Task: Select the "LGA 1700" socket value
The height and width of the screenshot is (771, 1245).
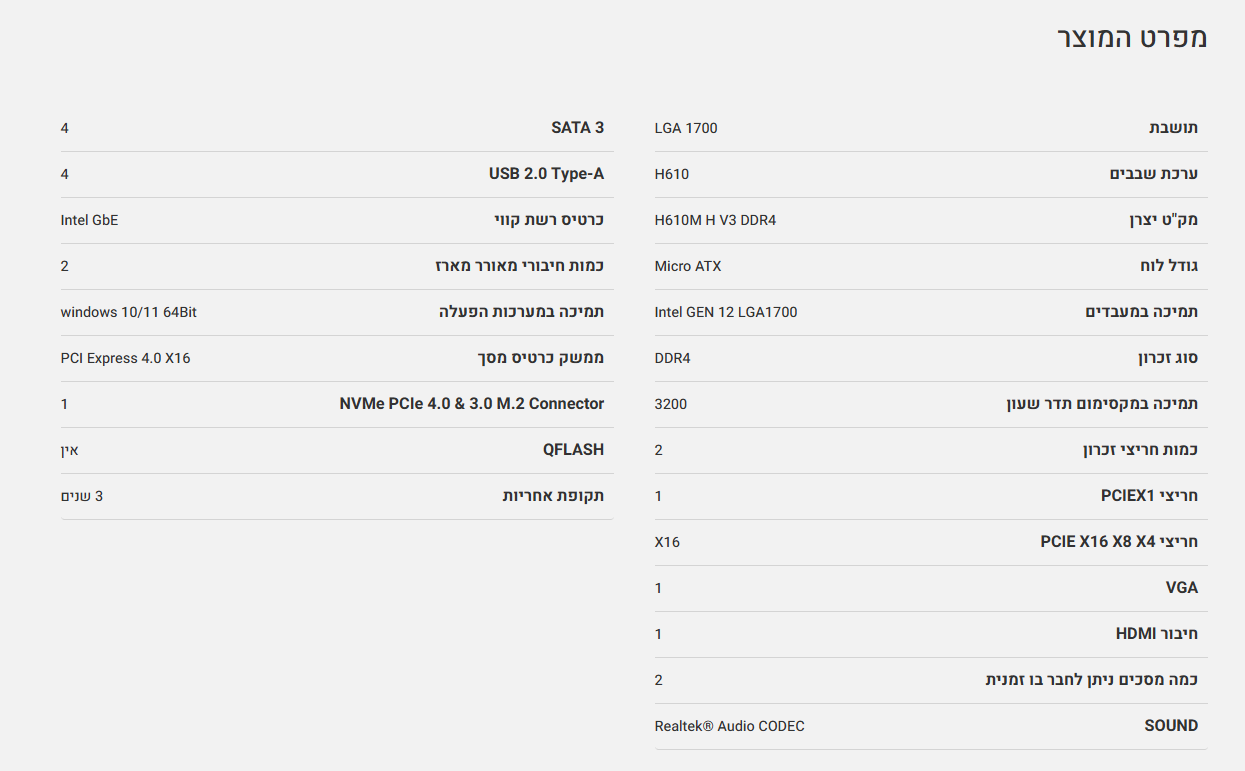Action: (x=686, y=128)
